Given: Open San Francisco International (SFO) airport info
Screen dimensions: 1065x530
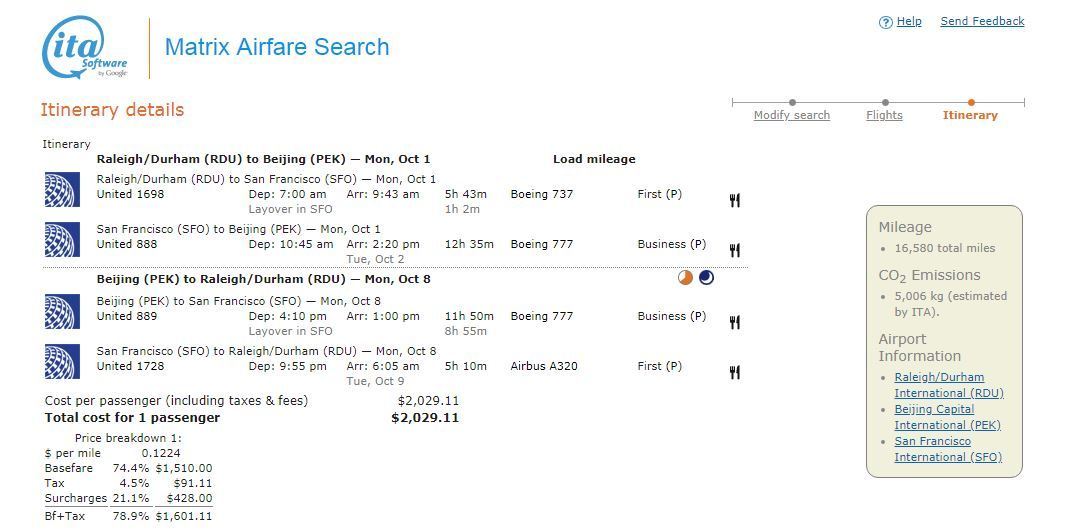Looking at the screenshot, I should click(948, 449).
